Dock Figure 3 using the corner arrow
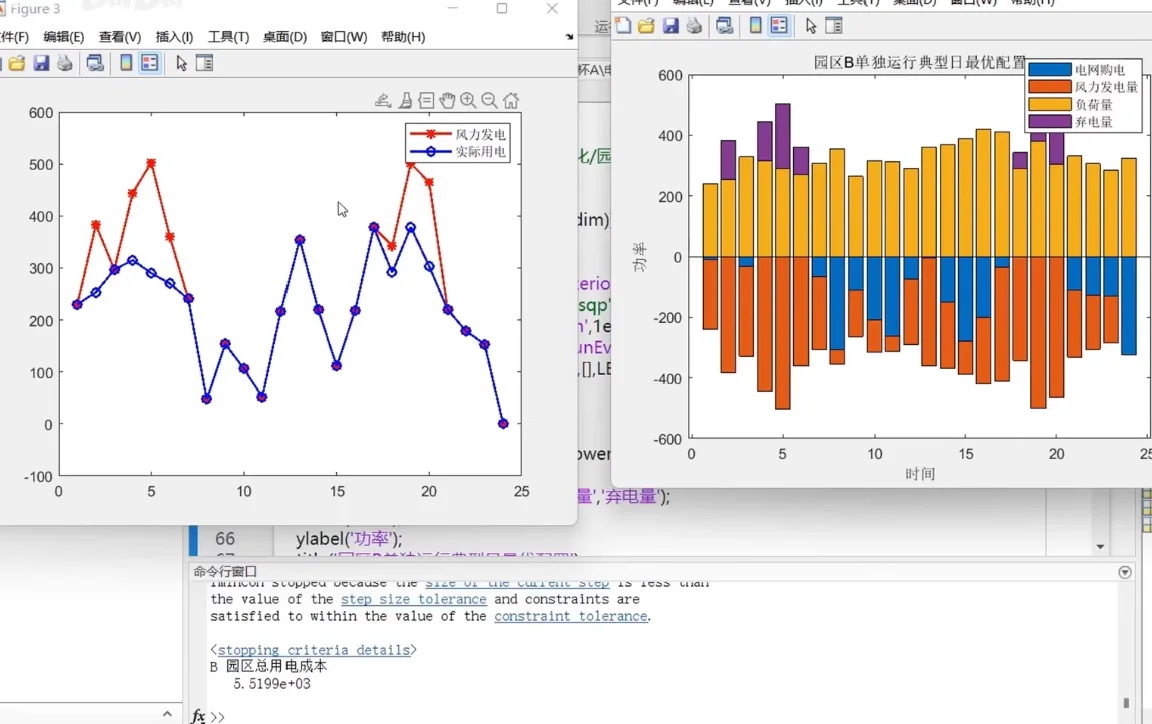This screenshot has height=724, width=1152. 569,37
